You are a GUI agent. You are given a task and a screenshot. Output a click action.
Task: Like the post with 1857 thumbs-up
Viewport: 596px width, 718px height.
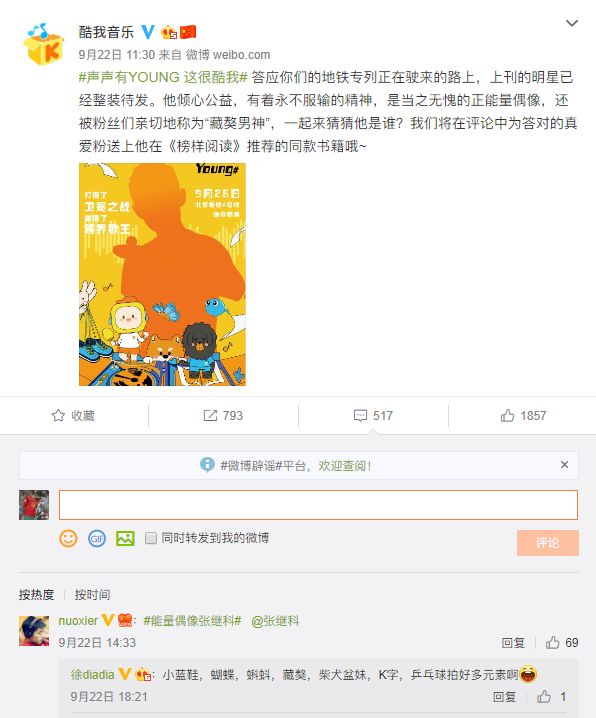523,416
